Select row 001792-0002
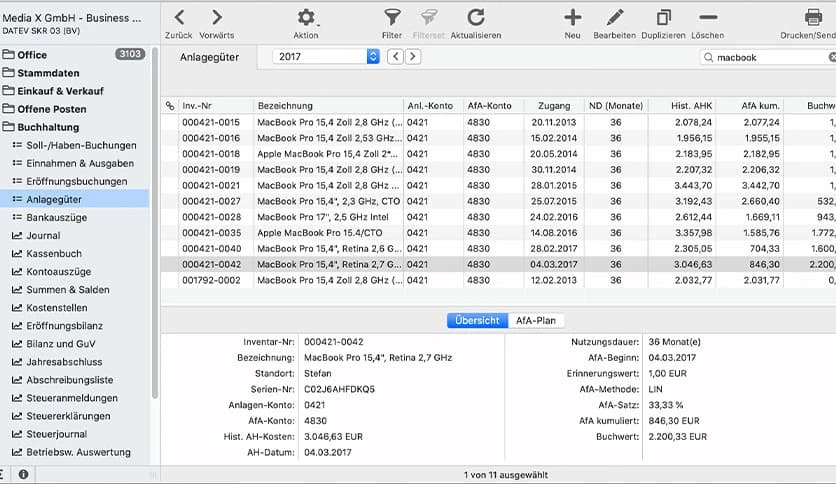This screenshot has width=836, height=484. pyautogui.click(x=499, y=280)
